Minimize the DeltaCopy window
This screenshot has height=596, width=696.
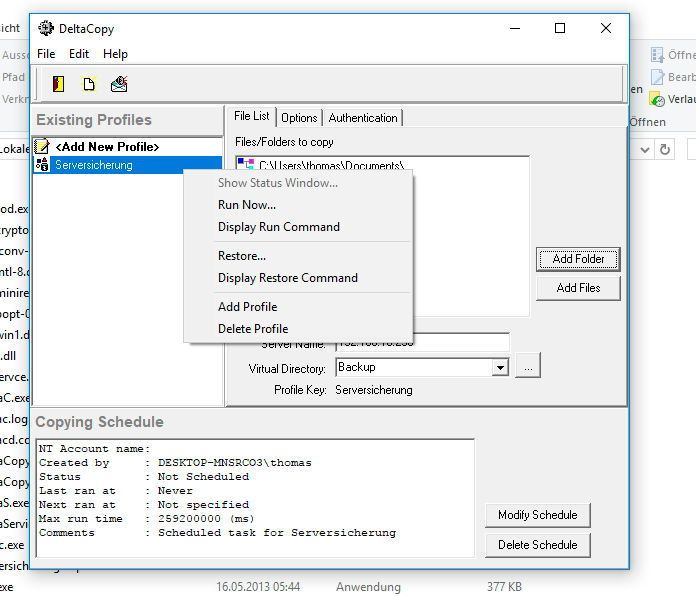(515, 28)
